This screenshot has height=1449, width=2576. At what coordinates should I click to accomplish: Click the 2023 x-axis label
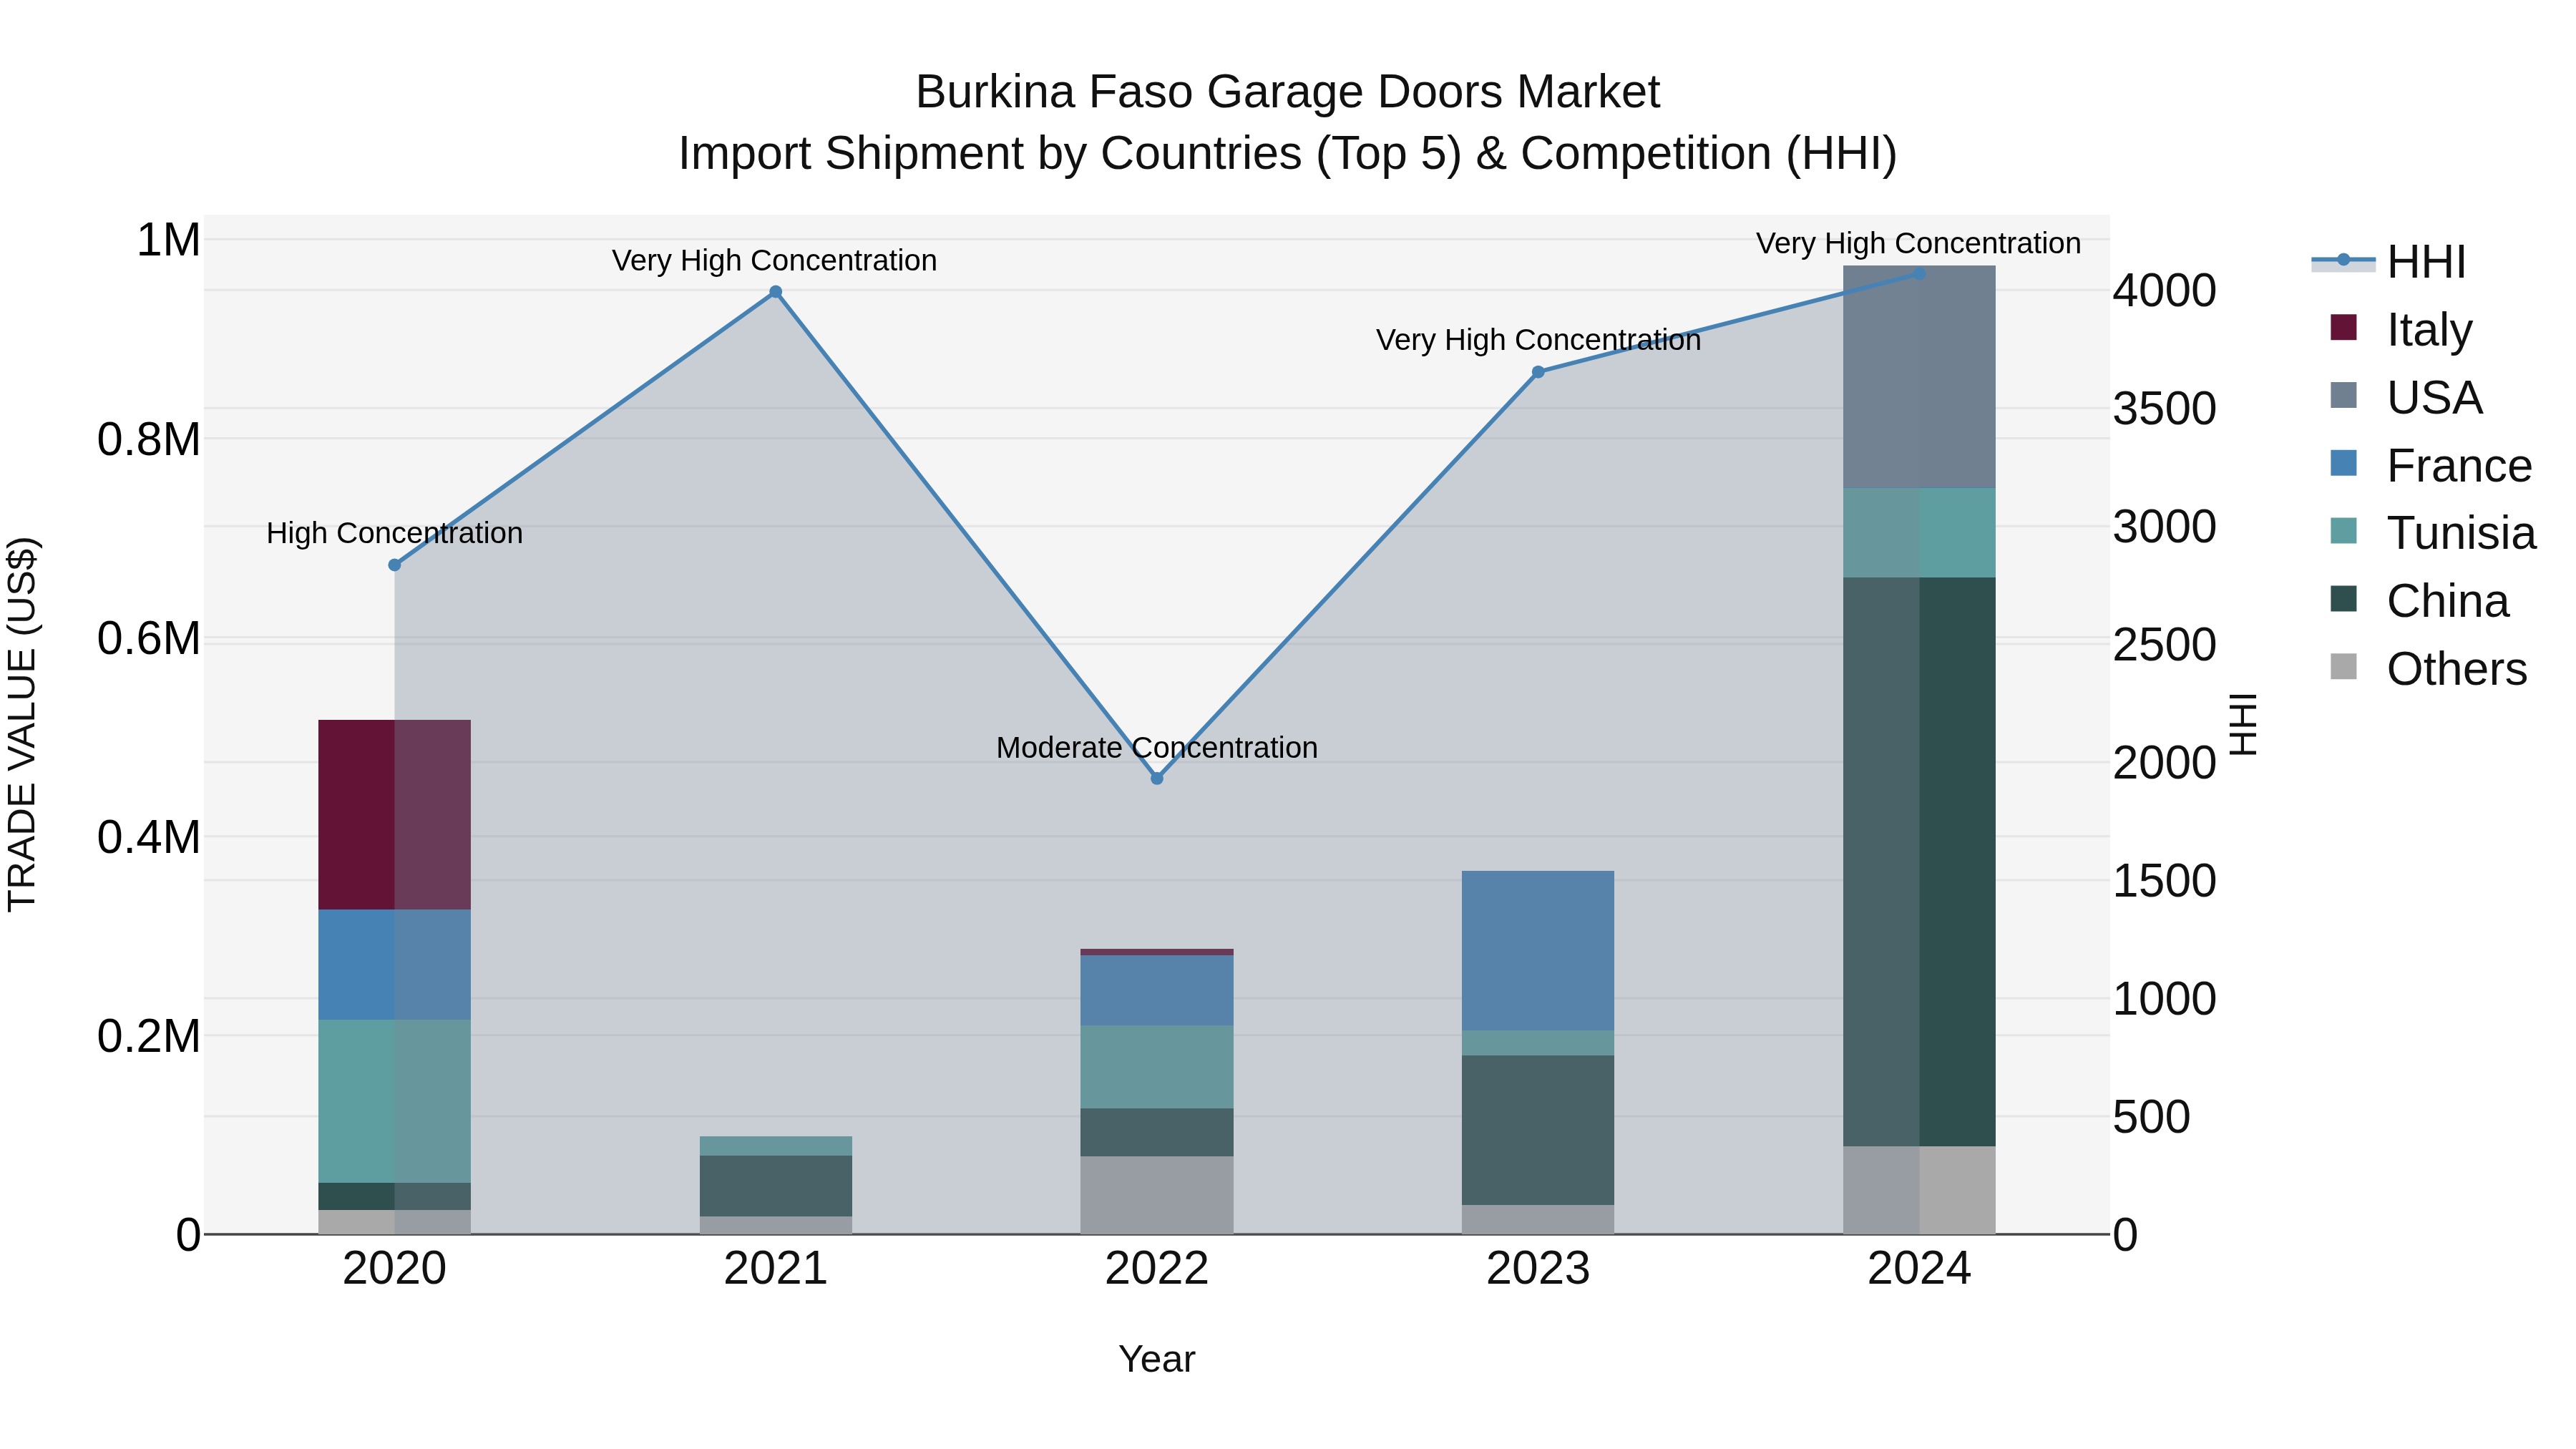[1538, 1269]
